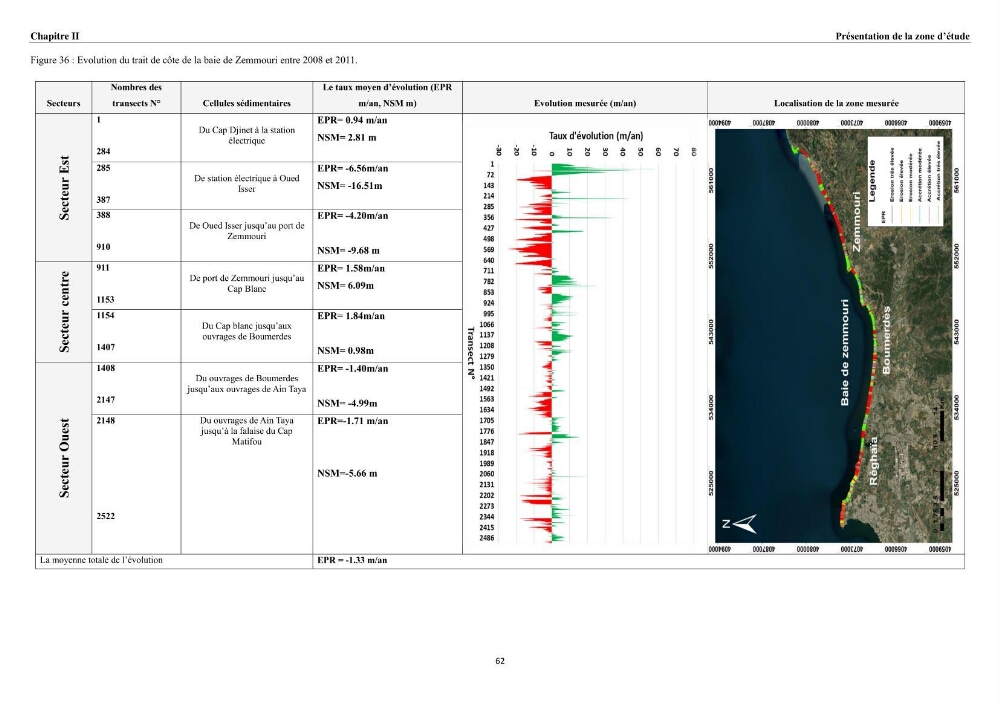Select the 'Secteur centre' rotated label
The height and width of the screenshot is (707, 1000).
(x=64, y=312)
